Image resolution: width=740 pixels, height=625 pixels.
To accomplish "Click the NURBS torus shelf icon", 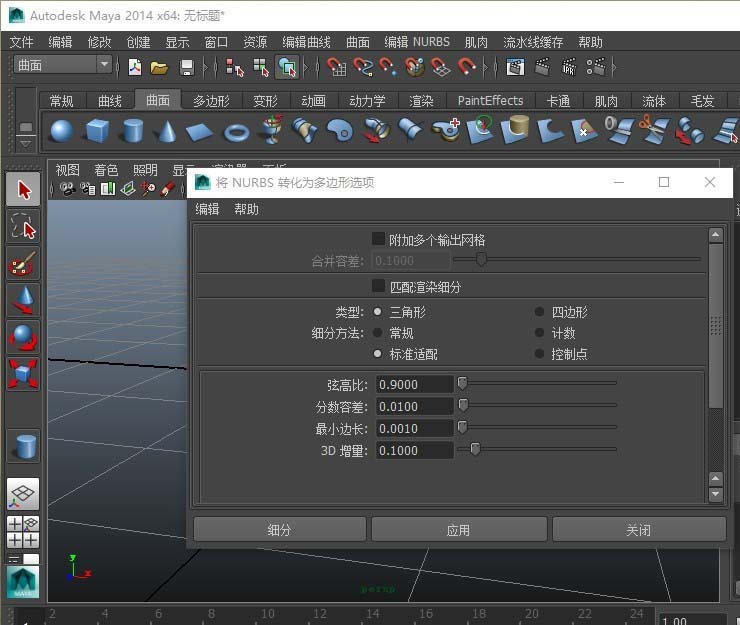I will (x=236, y=131).
